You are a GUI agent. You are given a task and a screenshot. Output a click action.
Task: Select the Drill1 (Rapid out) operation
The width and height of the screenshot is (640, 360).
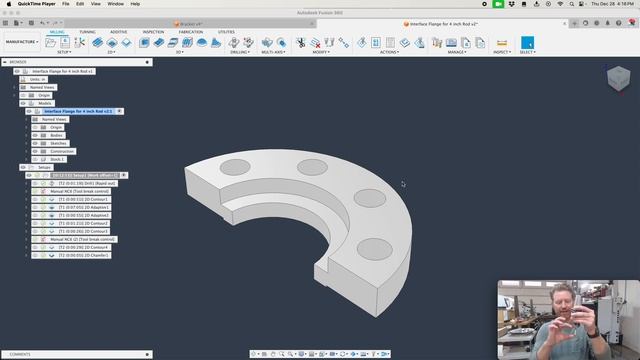coord(75,183)
